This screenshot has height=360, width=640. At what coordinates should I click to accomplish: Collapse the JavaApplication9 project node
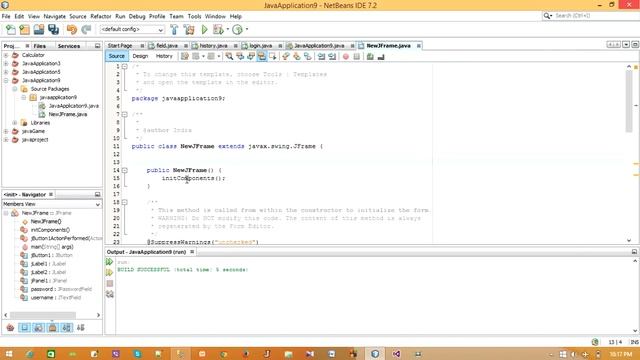pyautogui.click(x=6, y=80)
